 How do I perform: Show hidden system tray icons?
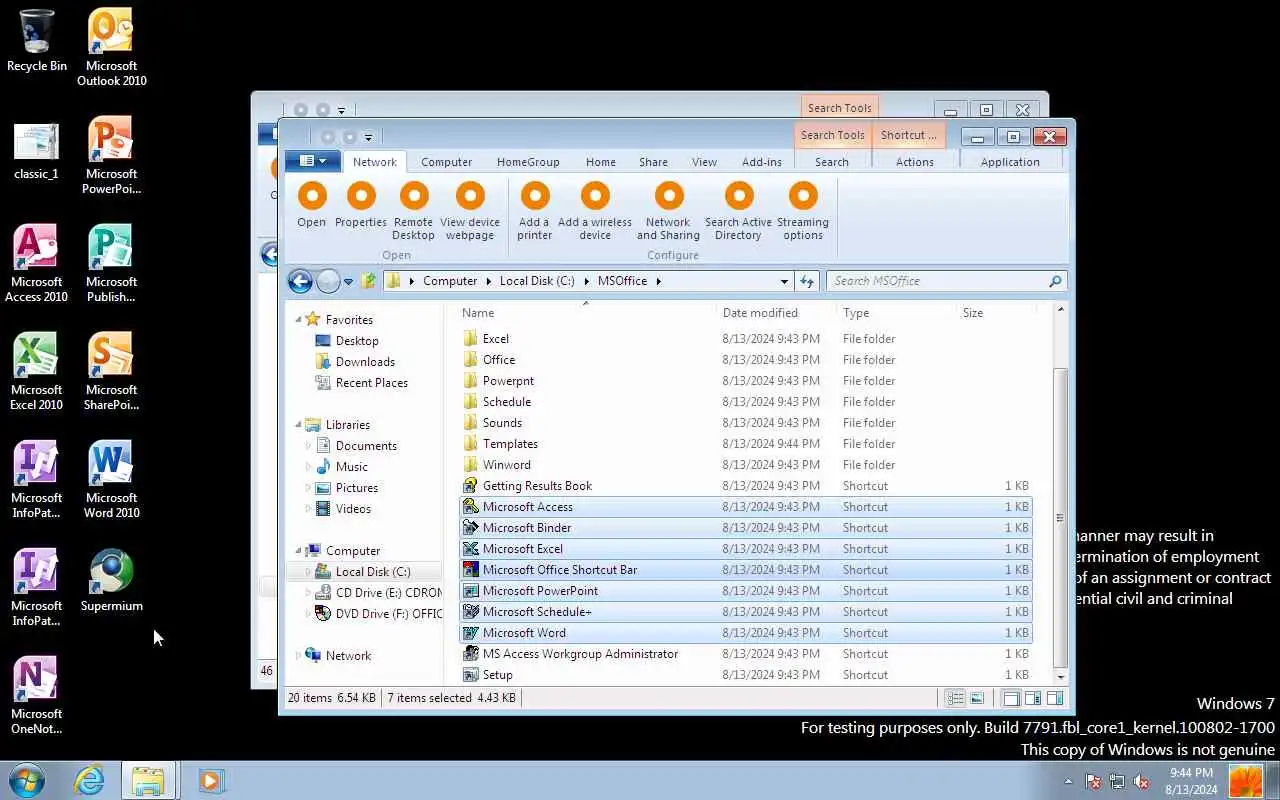[x=1068, y=782]
